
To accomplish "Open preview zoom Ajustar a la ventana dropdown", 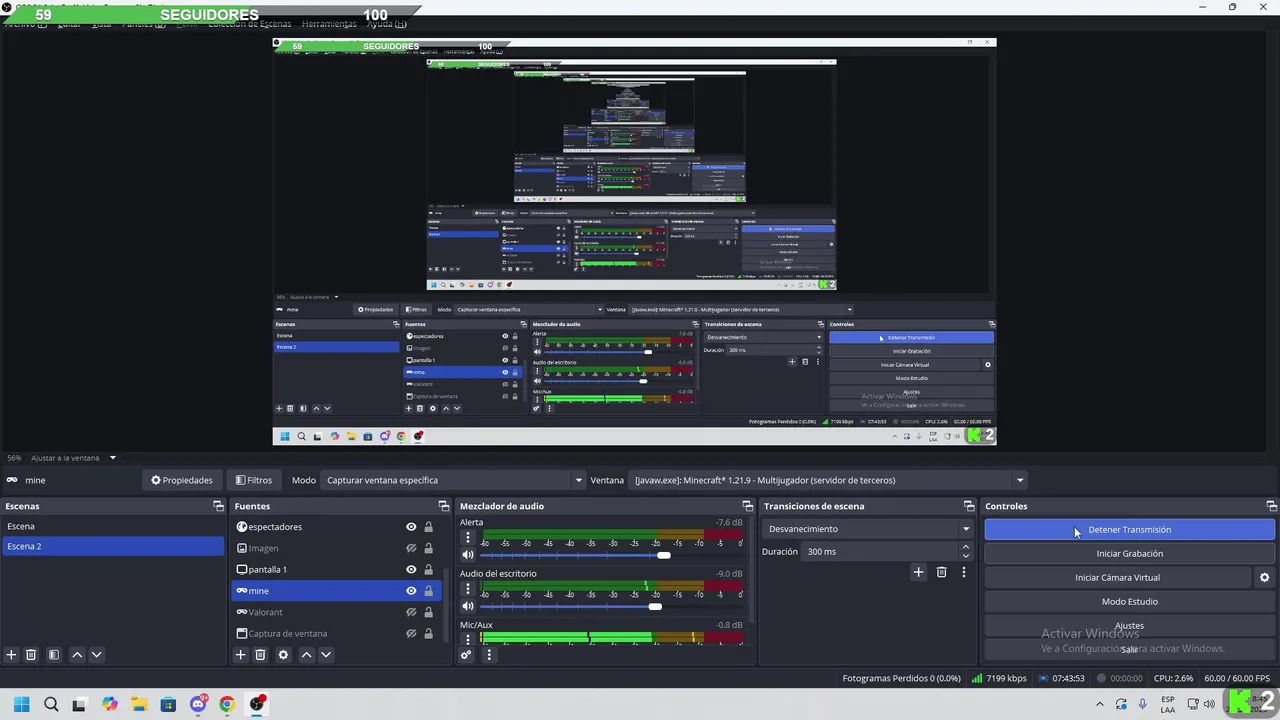I will pos(74,458).
